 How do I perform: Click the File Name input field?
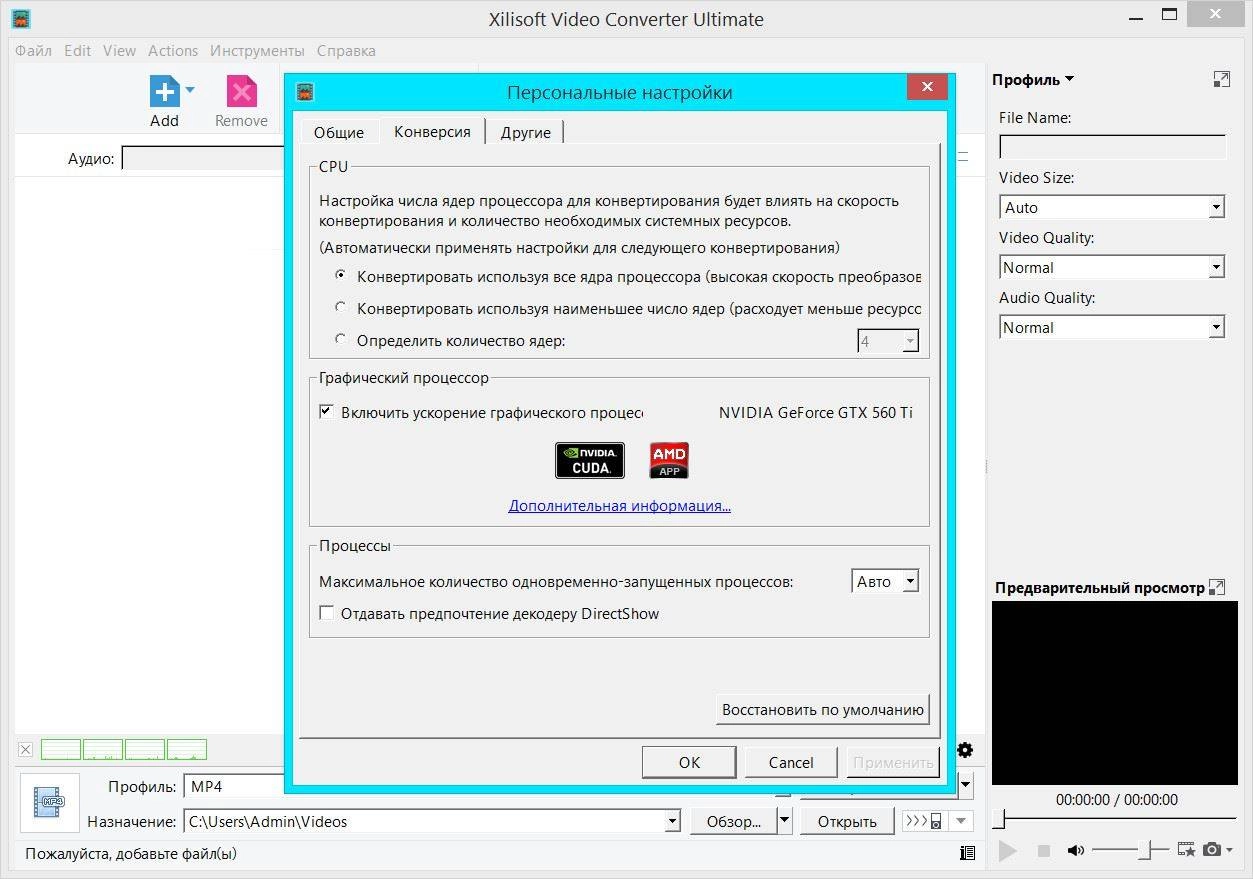click(x=1112, y=147)
